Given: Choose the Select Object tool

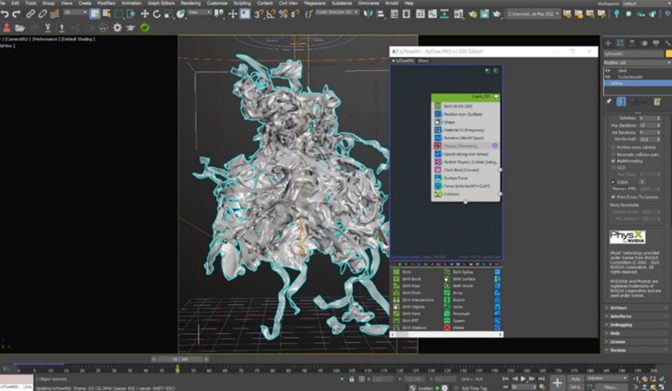Looking at the screenshot, I should click(95, 14).
